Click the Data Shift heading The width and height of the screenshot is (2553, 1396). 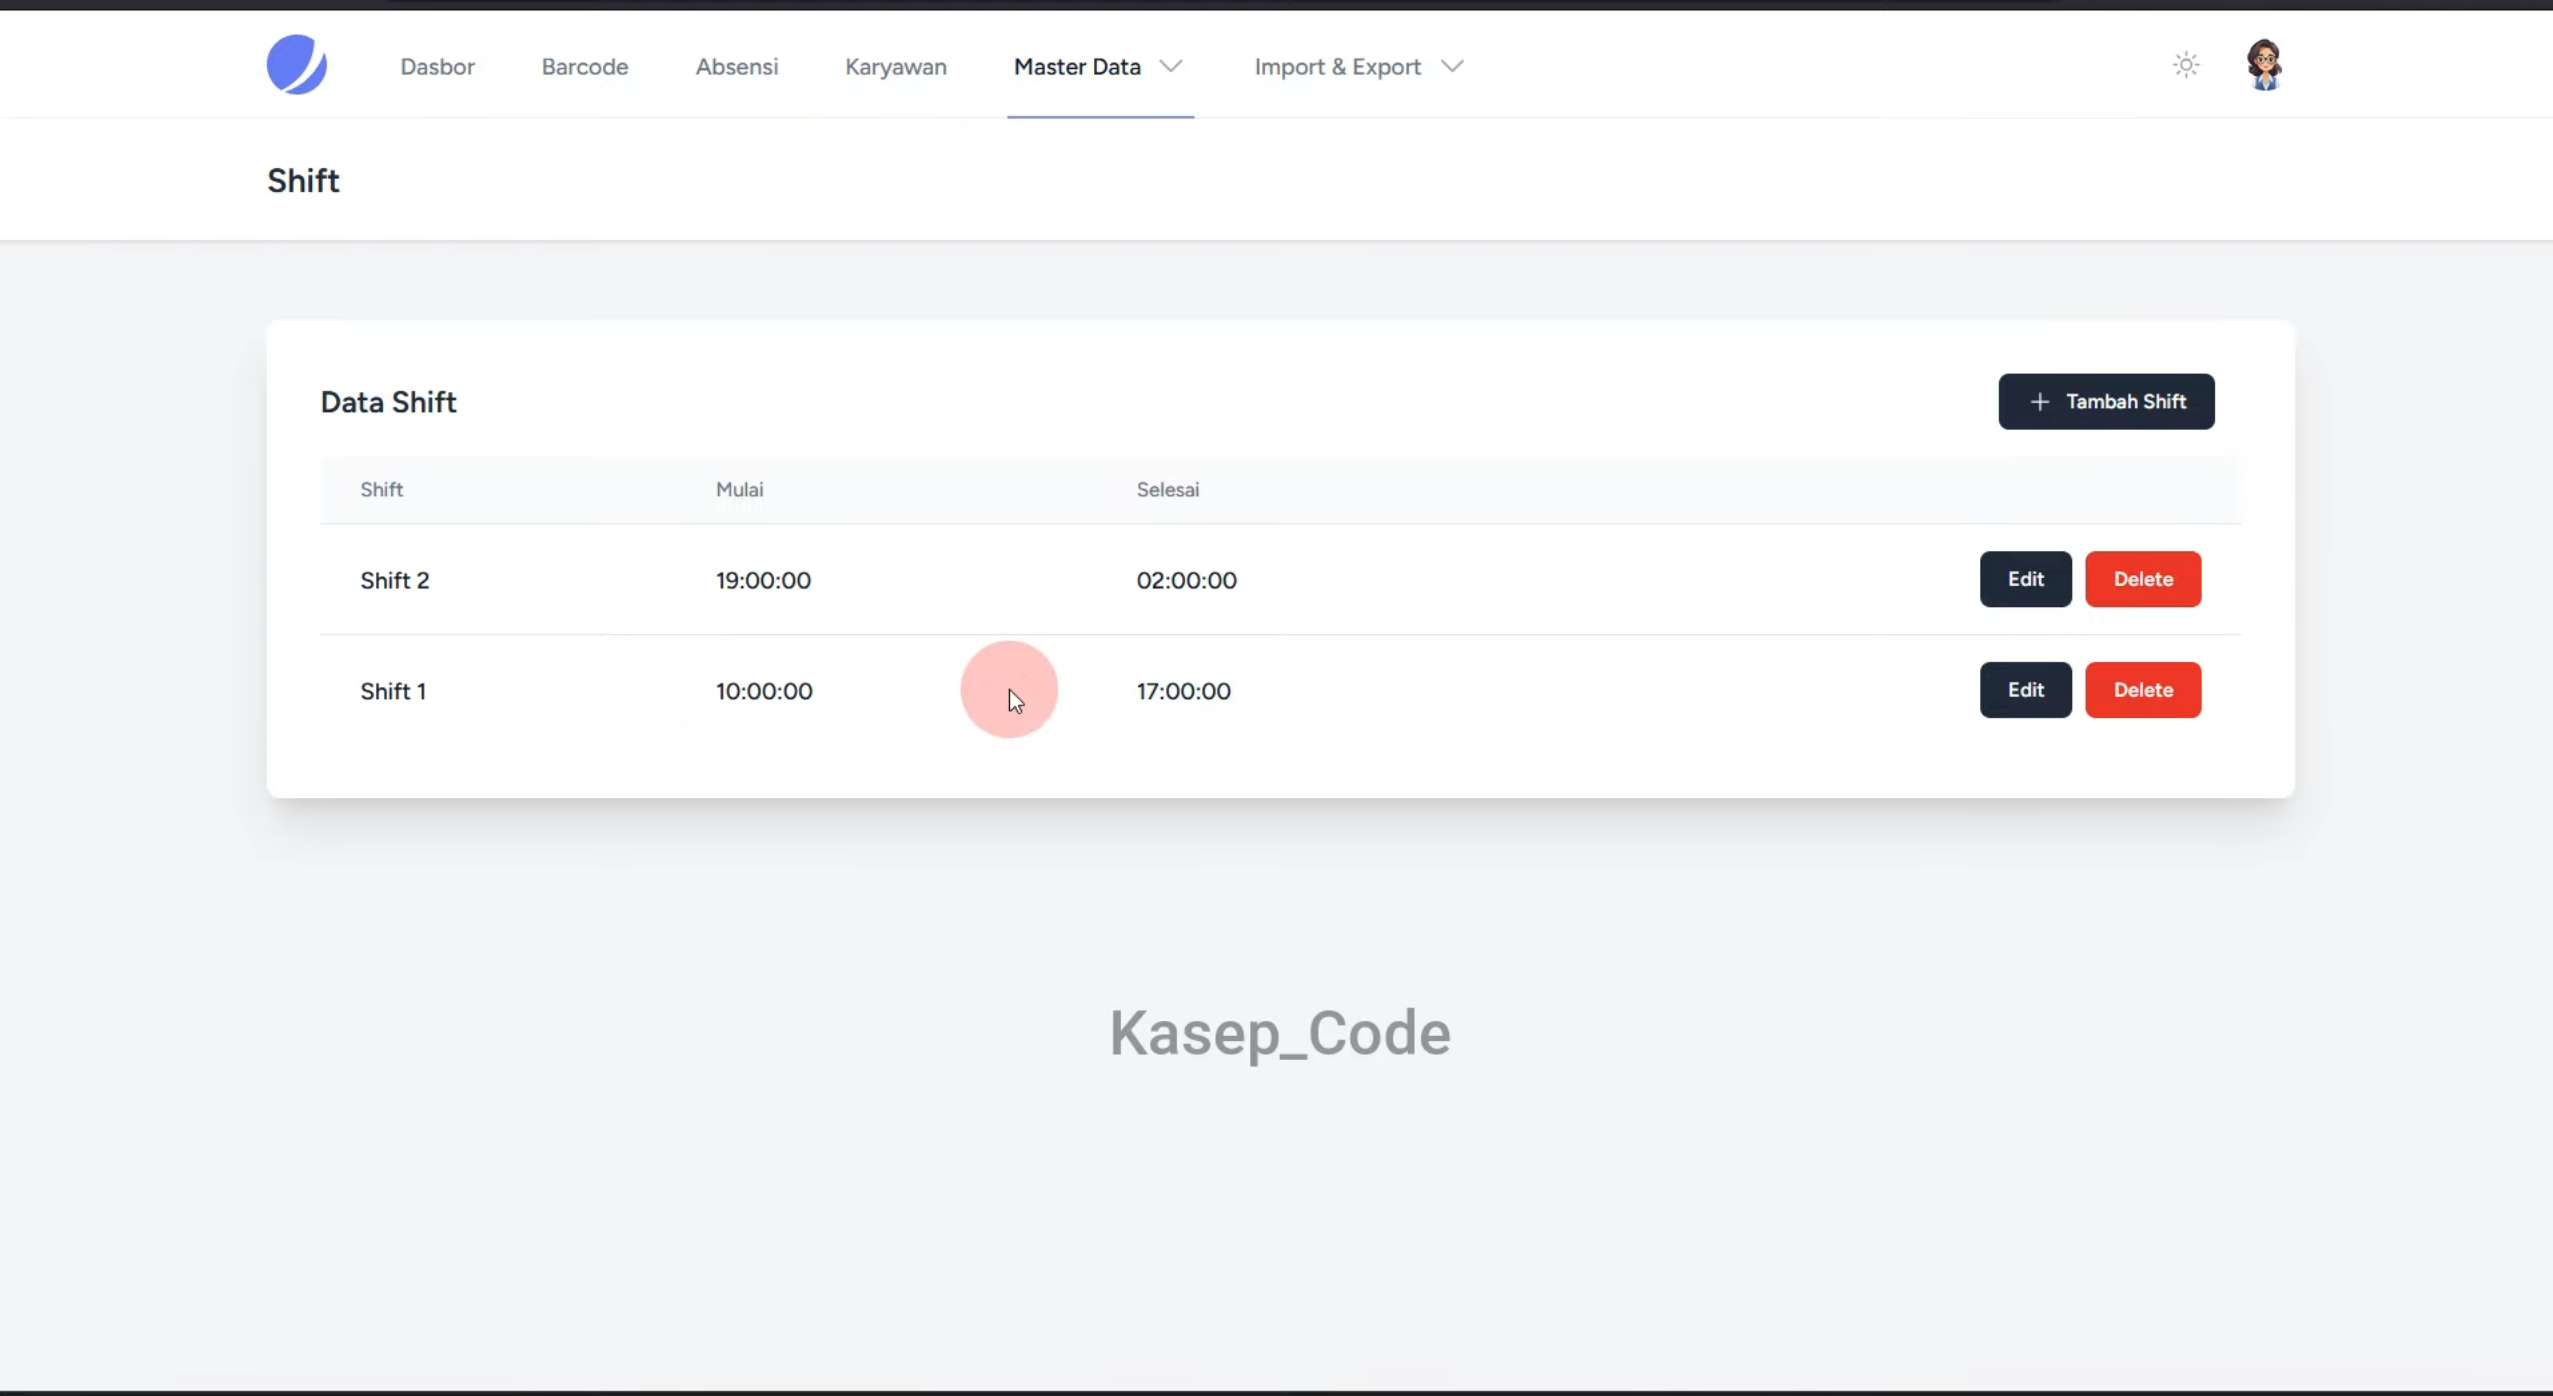point(388,402)
